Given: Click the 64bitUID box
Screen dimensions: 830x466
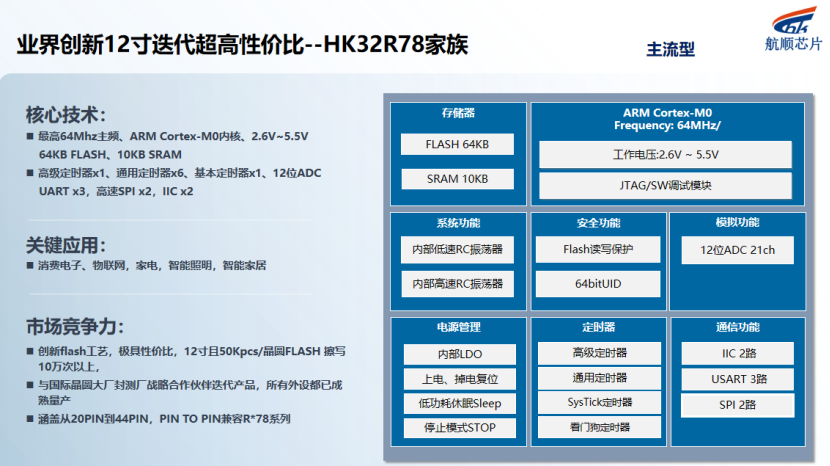Looking at the screenshot, I should point(597,284).
